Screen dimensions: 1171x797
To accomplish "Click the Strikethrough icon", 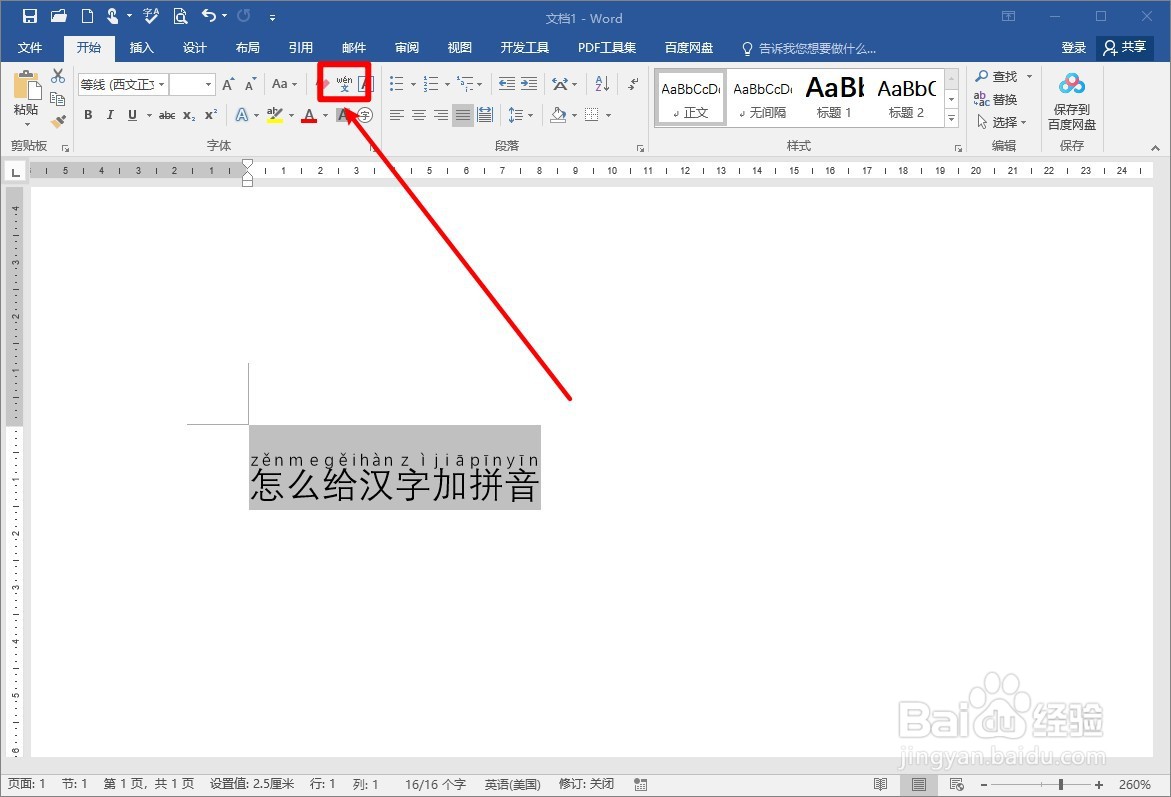I will pos(166,115).
